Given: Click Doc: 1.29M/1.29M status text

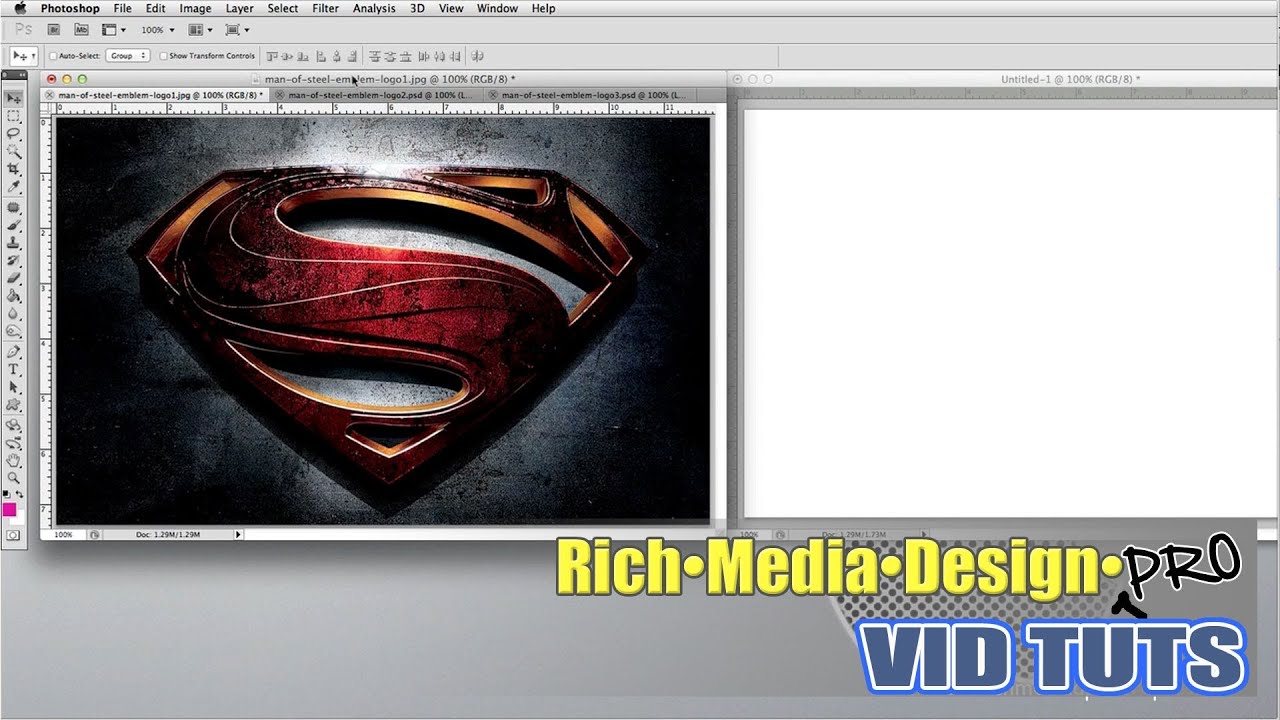Looking at the screenshot, I should click(168, 535).
